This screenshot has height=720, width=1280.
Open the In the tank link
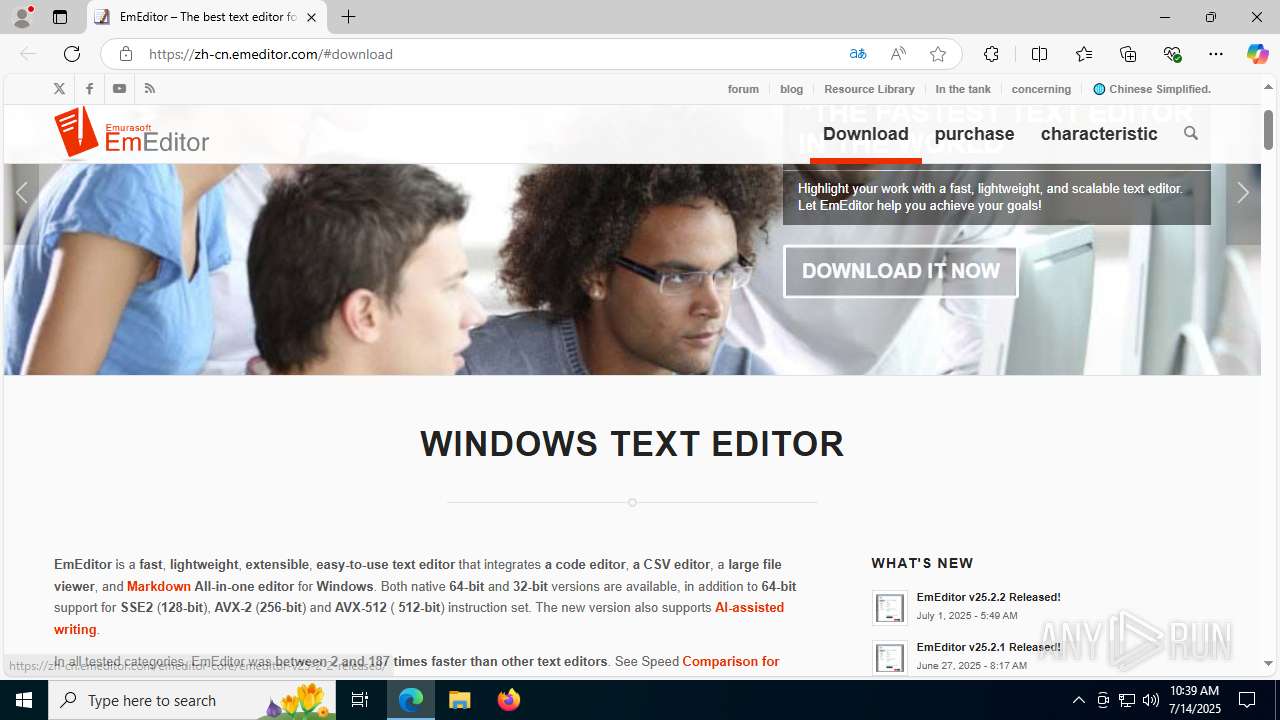963,89
